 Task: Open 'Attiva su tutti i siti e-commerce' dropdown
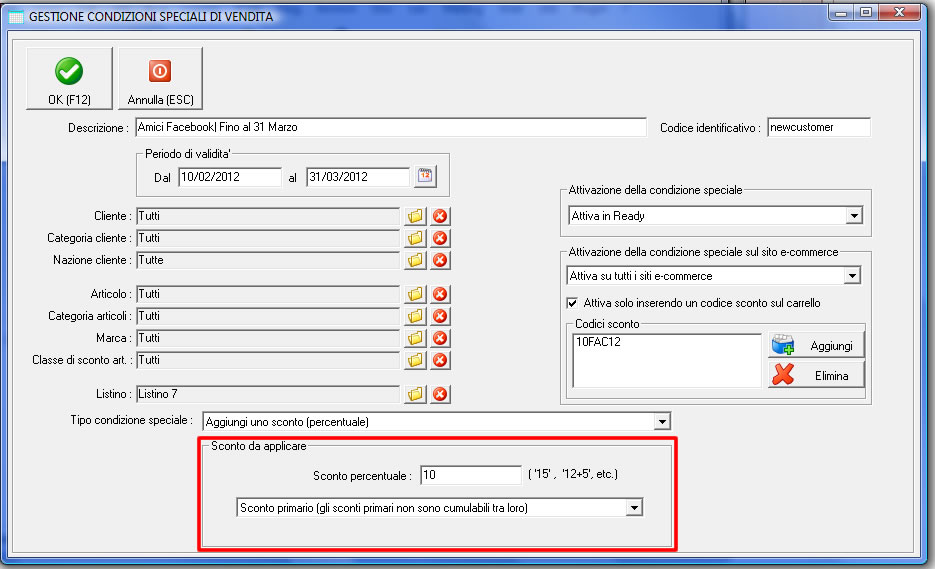[852, 276]
